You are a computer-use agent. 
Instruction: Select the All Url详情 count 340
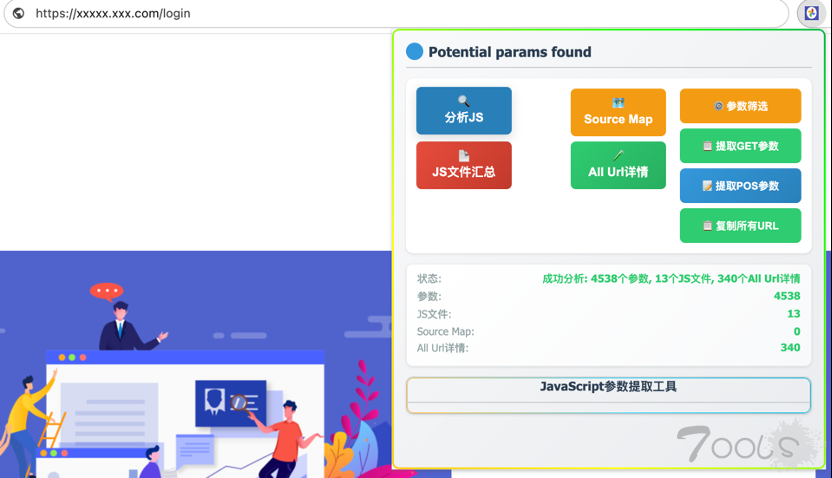click(x=790, y=347)
